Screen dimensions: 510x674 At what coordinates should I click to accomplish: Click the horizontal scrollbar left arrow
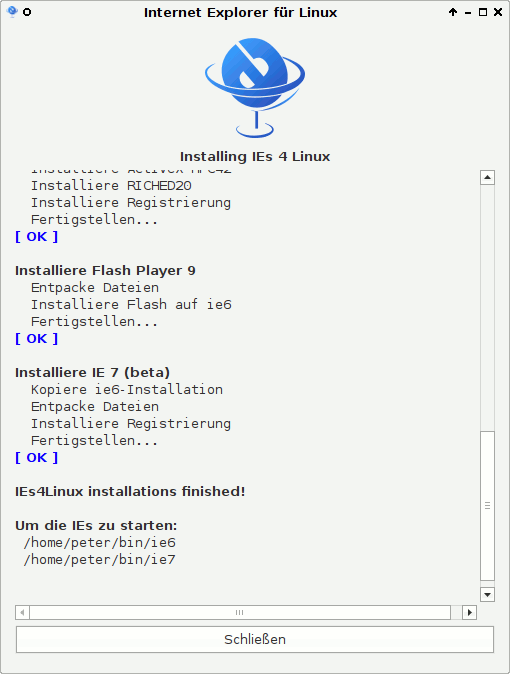tap(22, 612)
